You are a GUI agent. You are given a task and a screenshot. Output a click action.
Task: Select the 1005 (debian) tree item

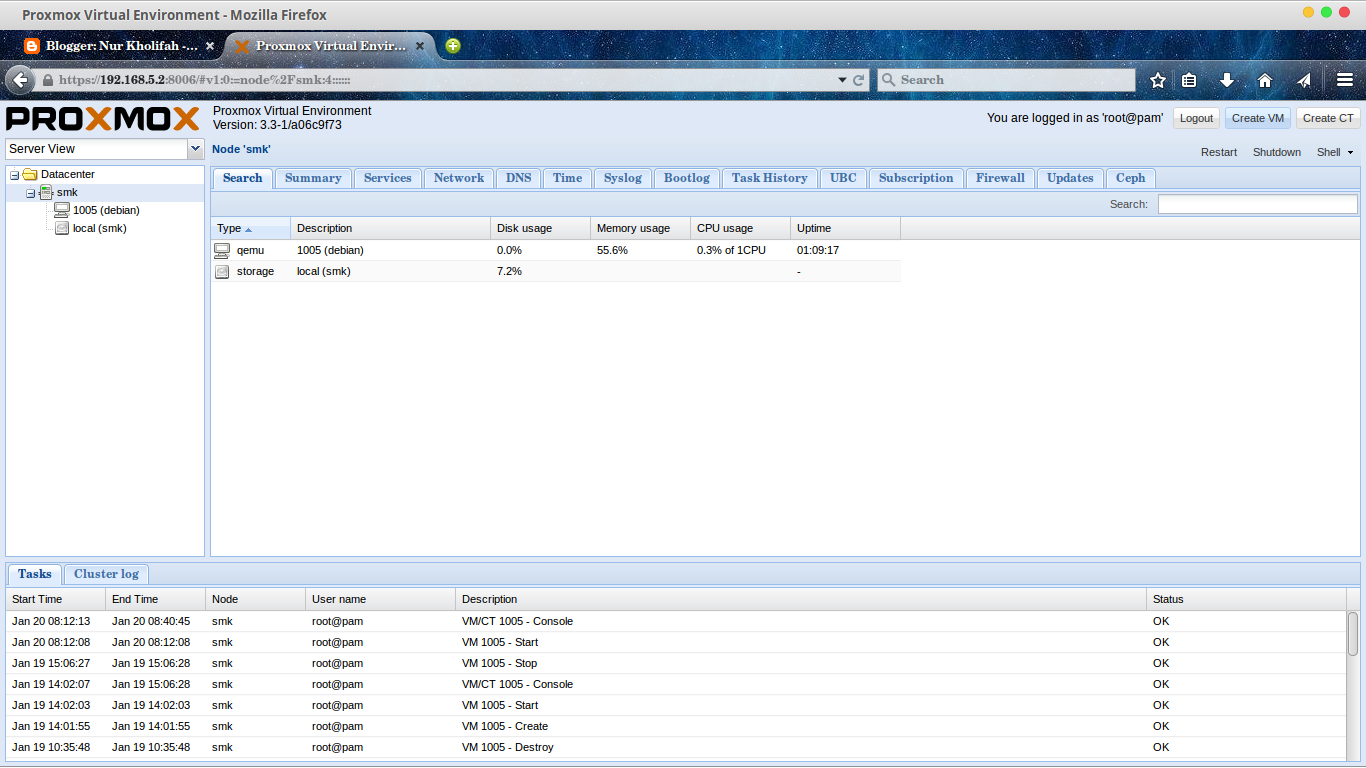[x=106, y=210]
